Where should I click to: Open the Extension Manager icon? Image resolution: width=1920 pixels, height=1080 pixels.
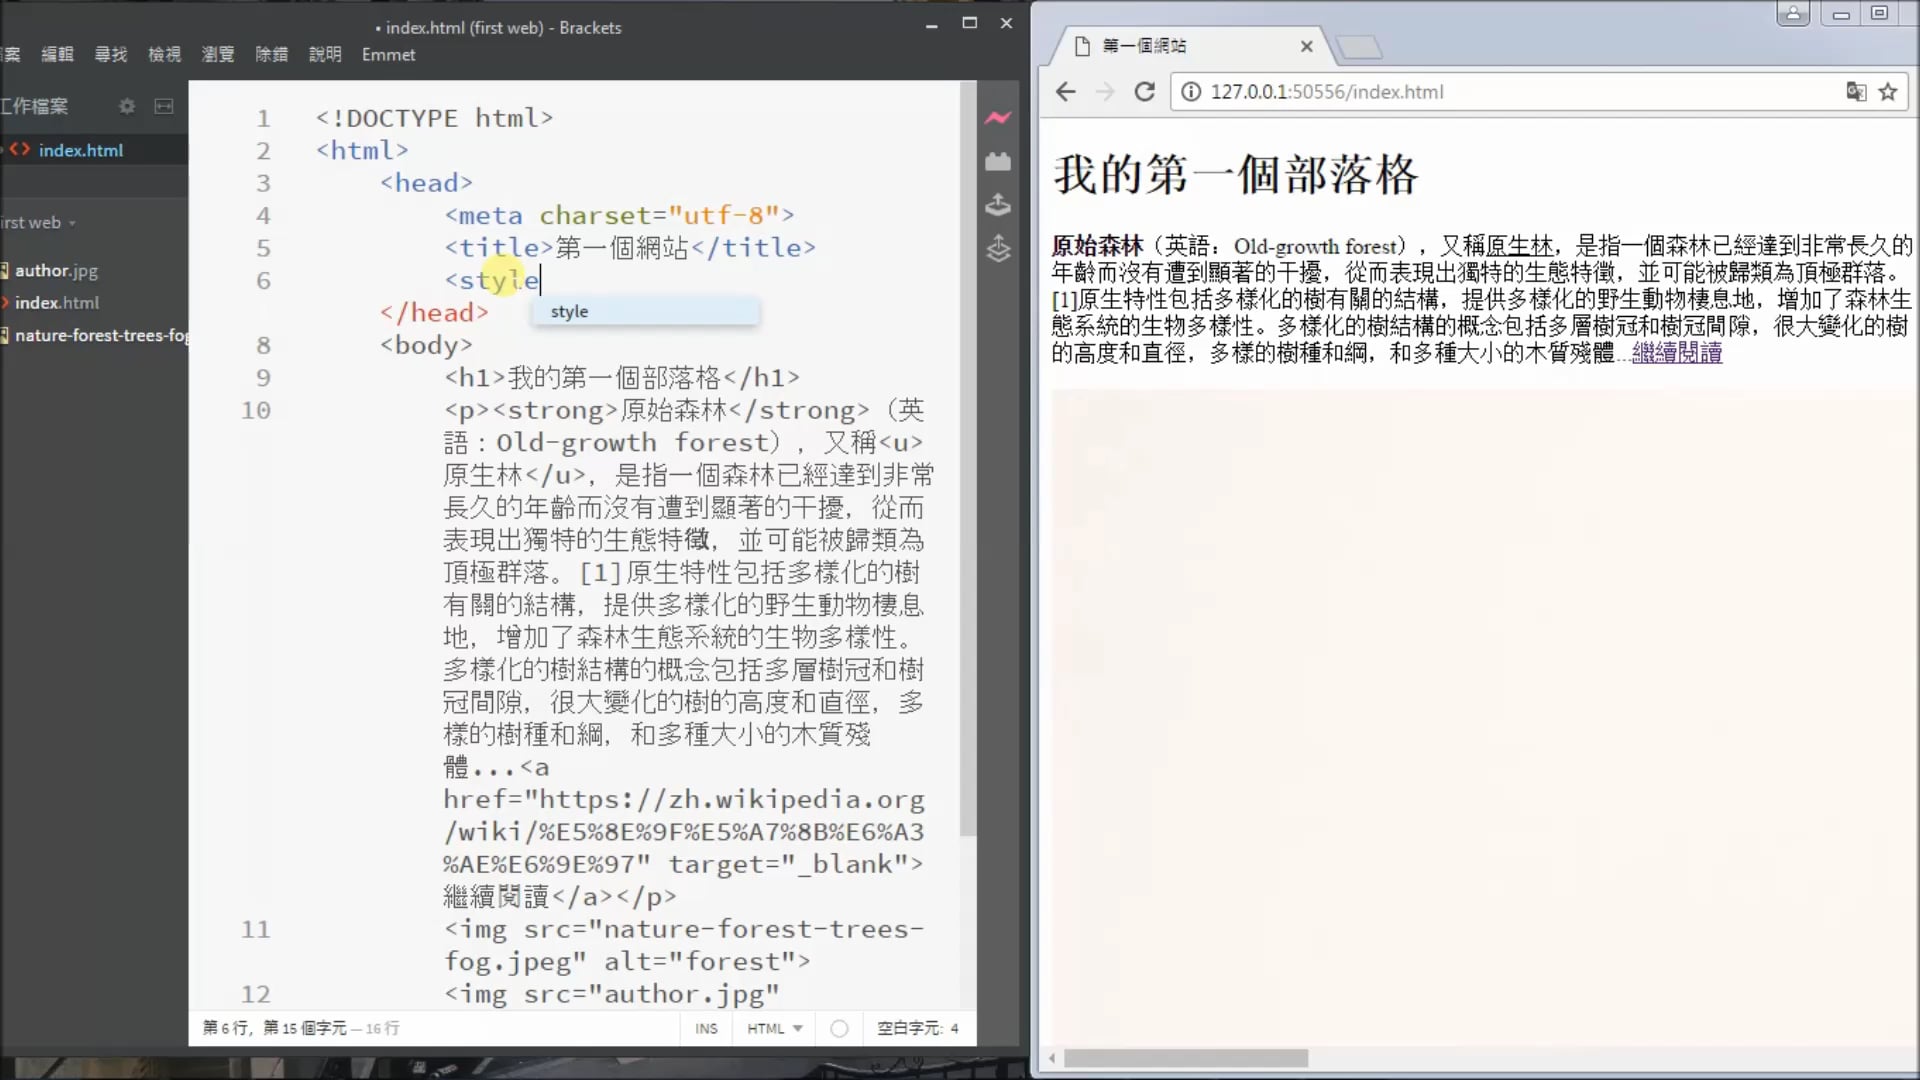coord(997,162)
